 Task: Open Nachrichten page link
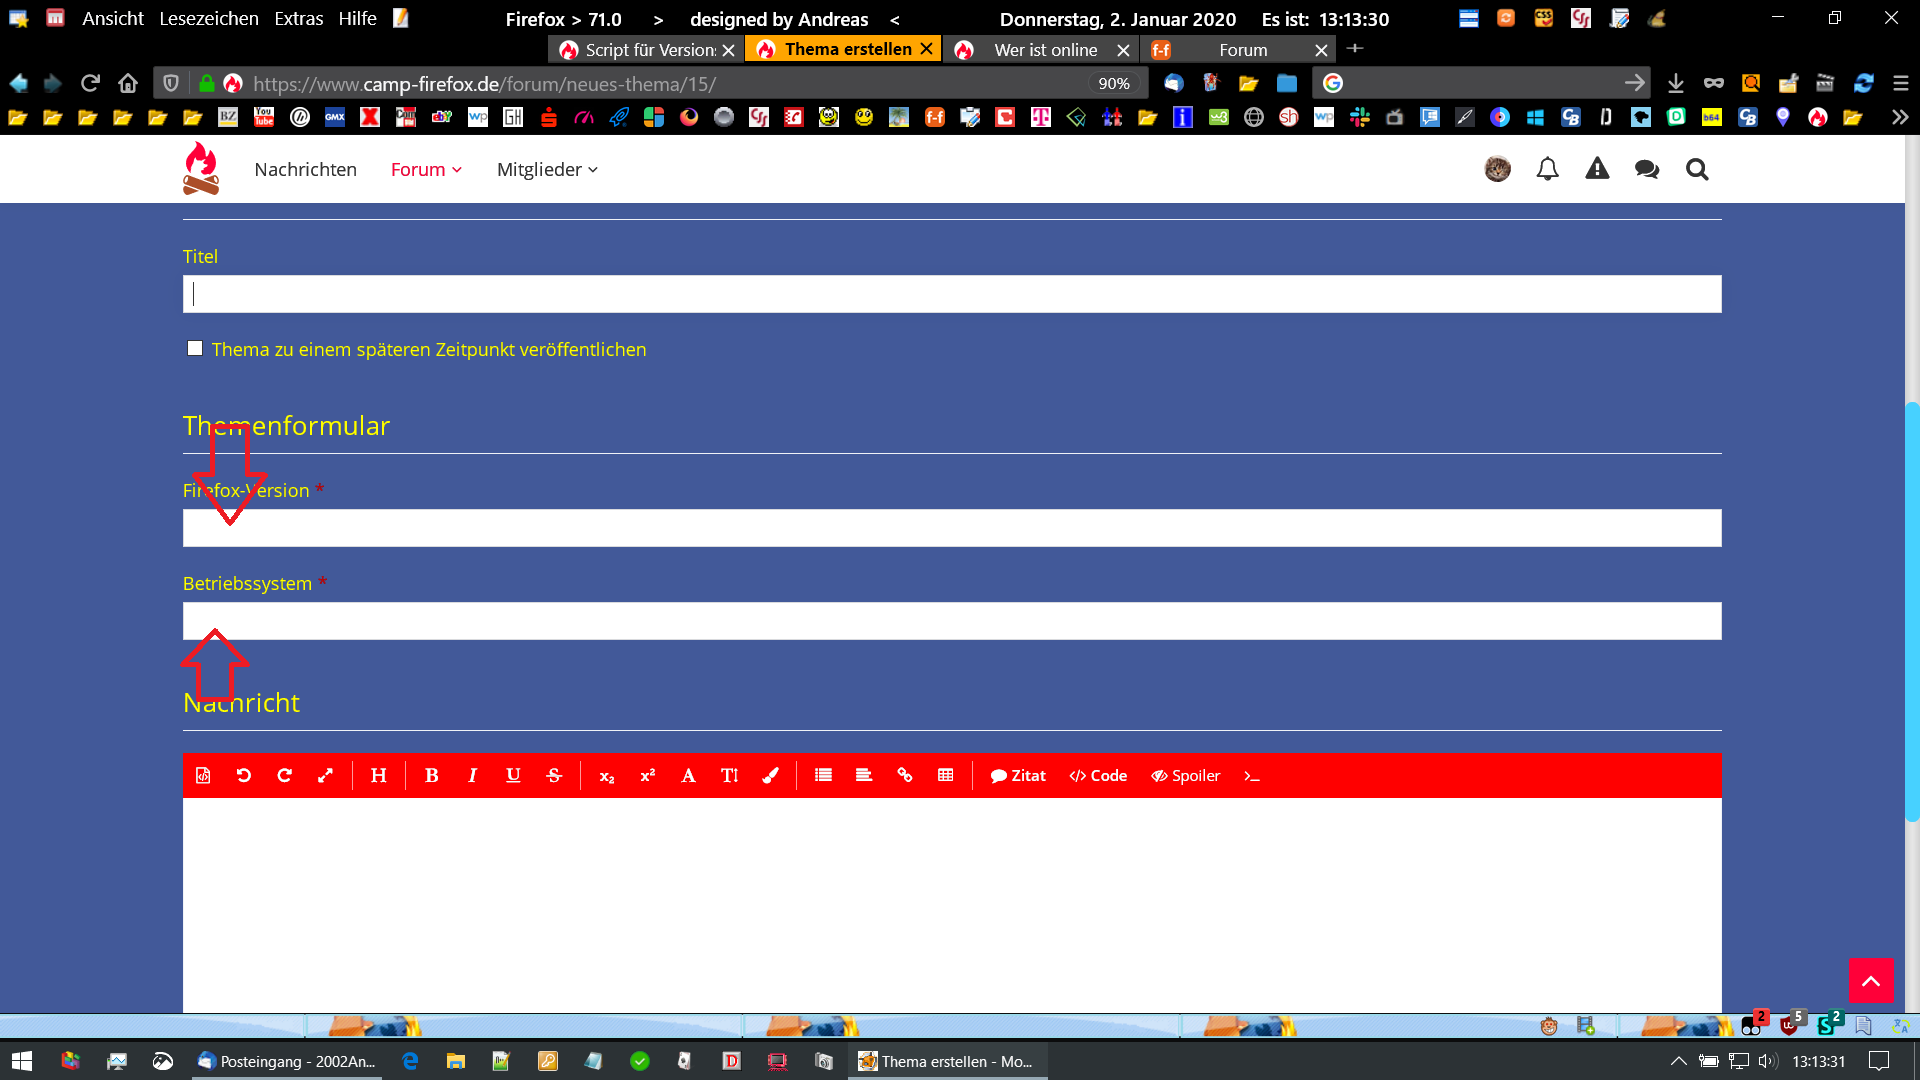coord(305,169)
